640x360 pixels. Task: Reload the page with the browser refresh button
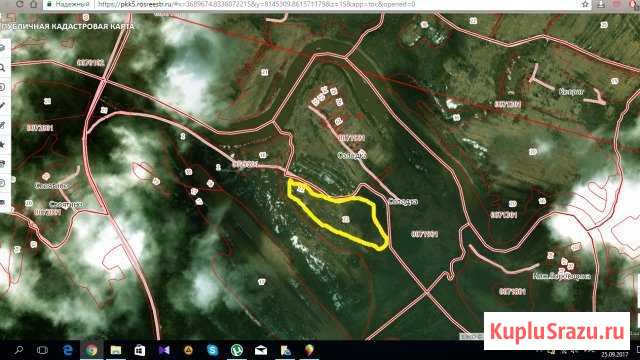19,4
